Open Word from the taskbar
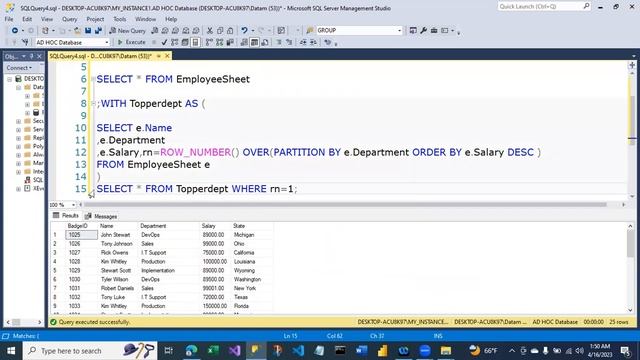640x360 pixels. (361, 351)
